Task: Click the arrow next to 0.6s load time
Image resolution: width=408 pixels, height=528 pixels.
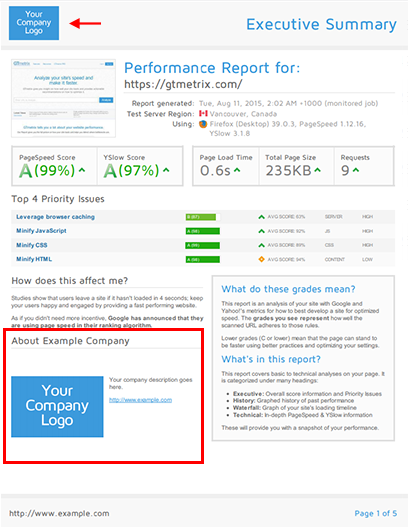Action: click(x=237, y=170)
